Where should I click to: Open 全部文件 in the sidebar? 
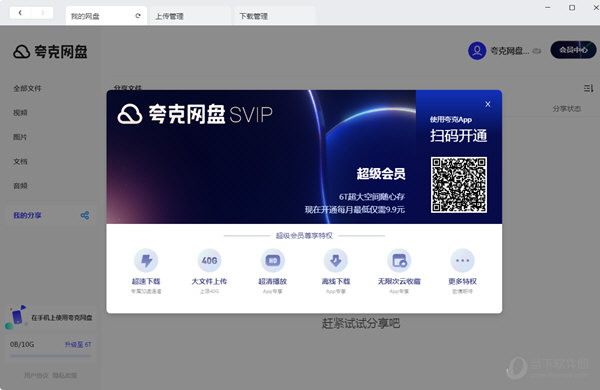27,88
